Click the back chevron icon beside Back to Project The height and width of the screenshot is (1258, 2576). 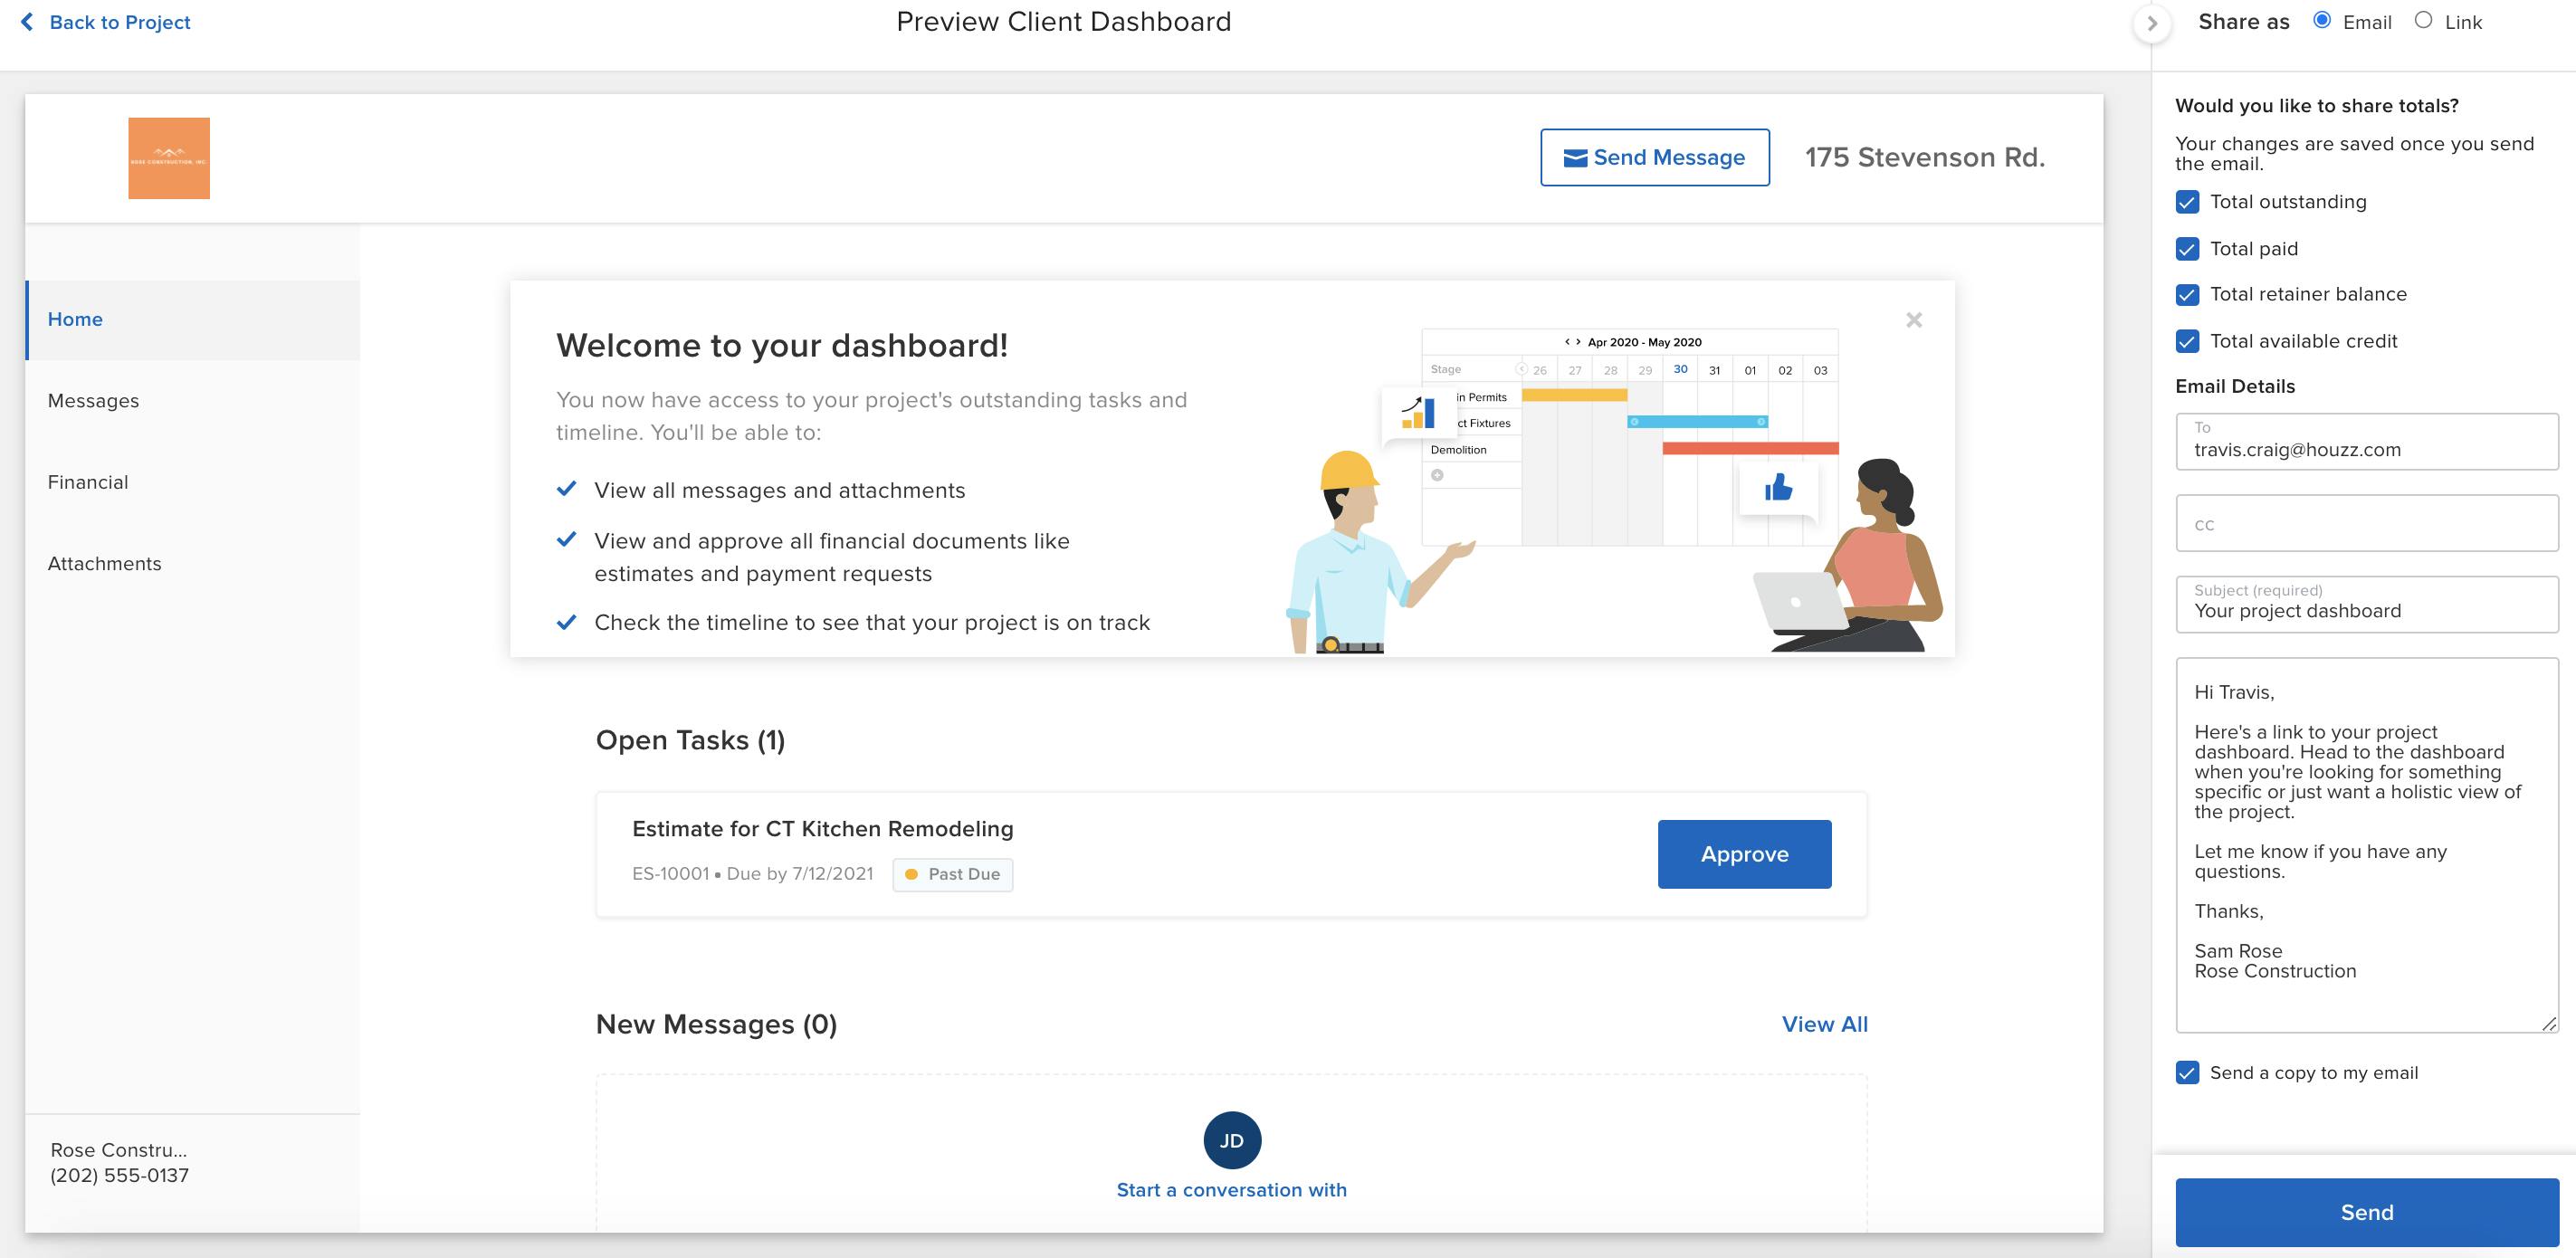click(28, 22)
